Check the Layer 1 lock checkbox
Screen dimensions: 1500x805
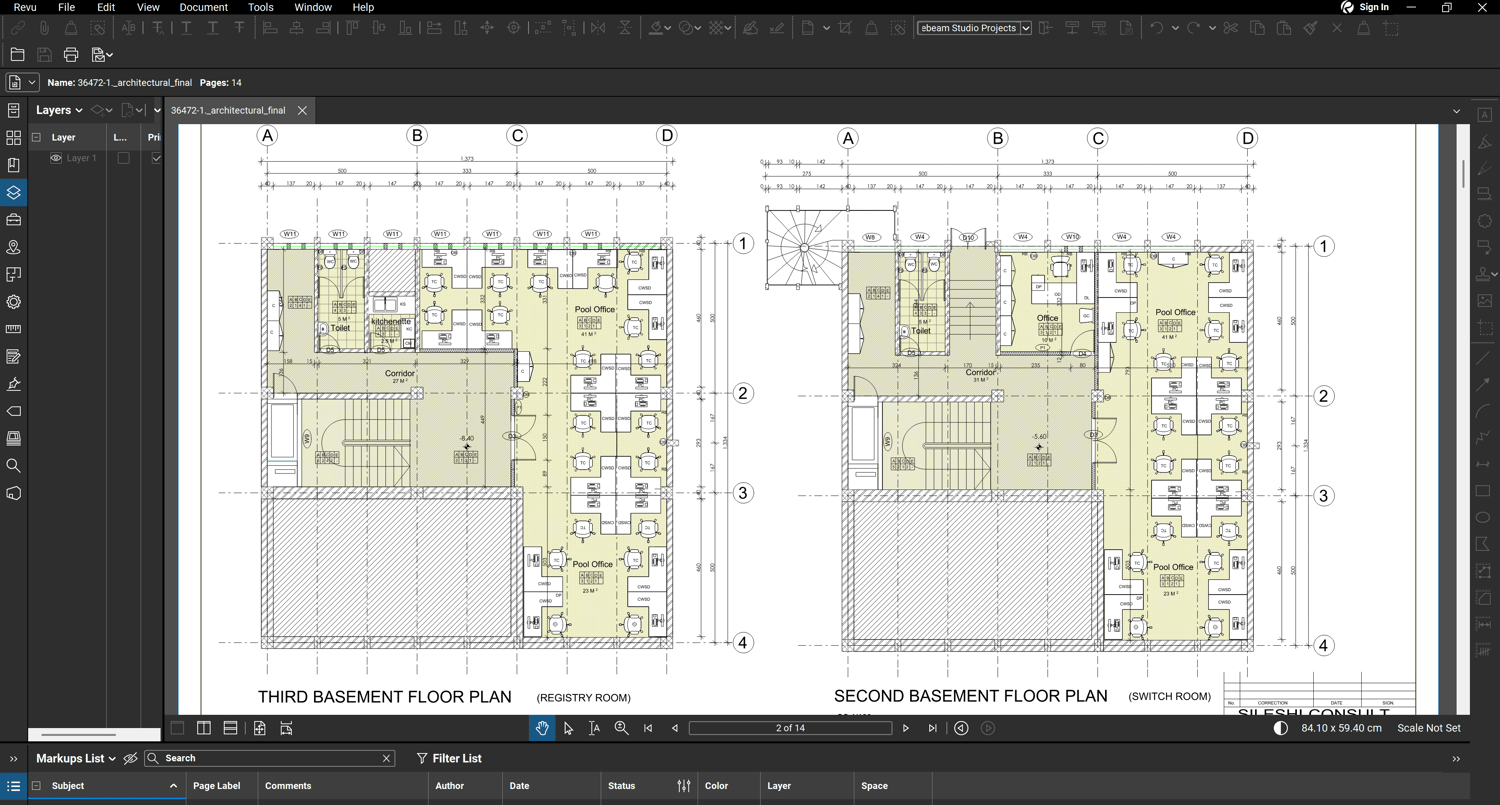[x=123, y=158]
